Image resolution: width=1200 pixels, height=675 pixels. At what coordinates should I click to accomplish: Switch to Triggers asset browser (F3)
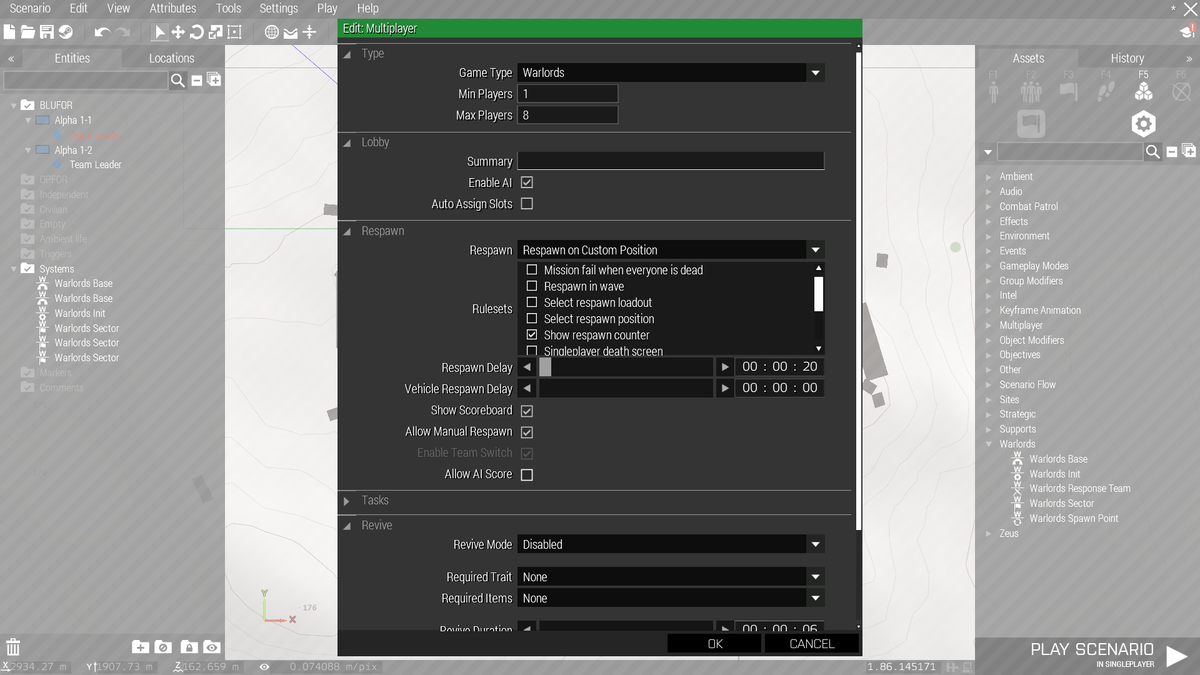1070,90
